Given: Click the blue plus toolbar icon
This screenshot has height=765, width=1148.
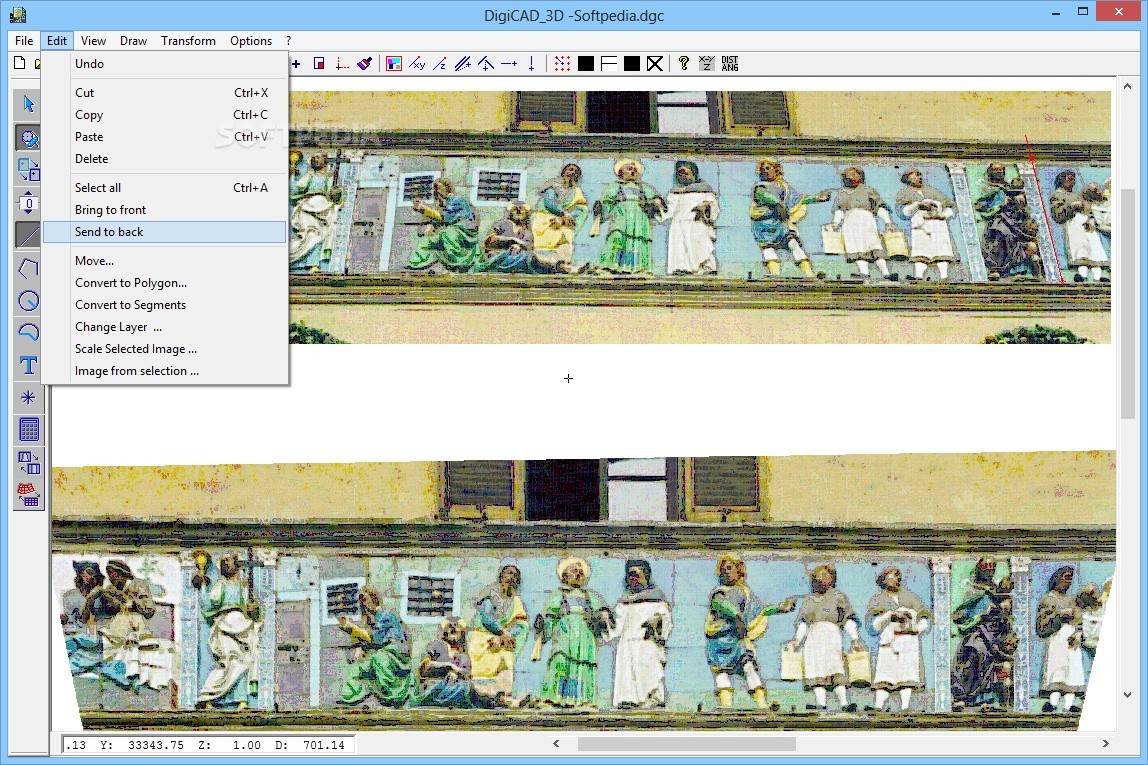Looking at the screenshot, I should pyautogui.click(x=296, y=64).
